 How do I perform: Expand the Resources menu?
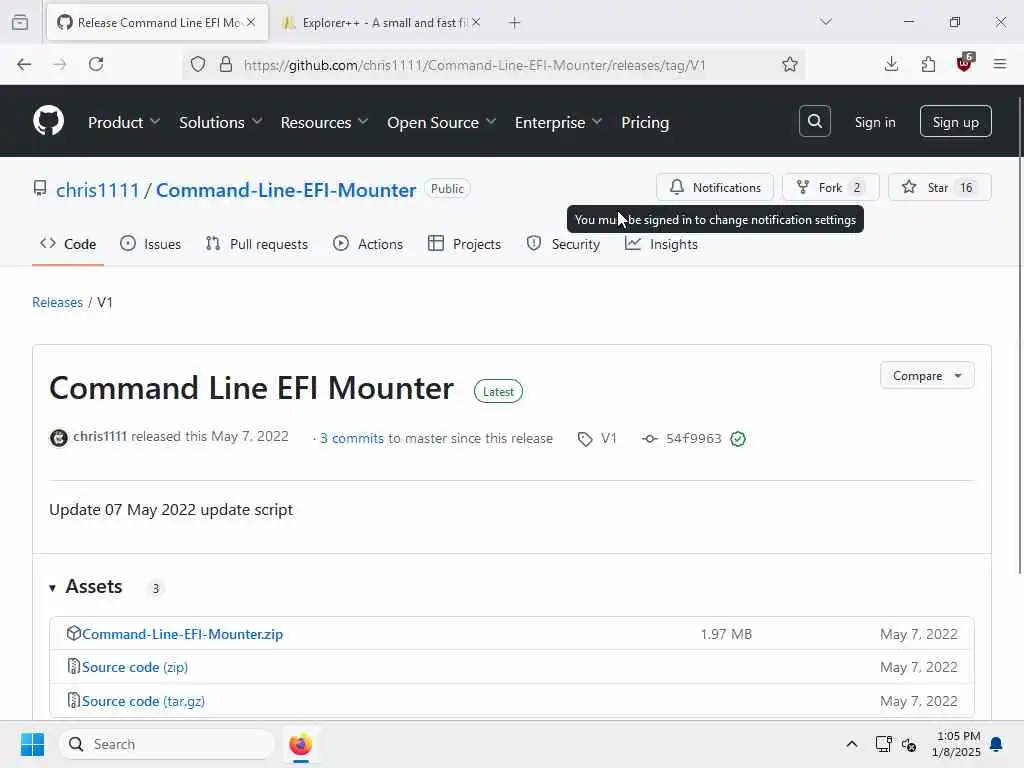(x=325, y=122)
